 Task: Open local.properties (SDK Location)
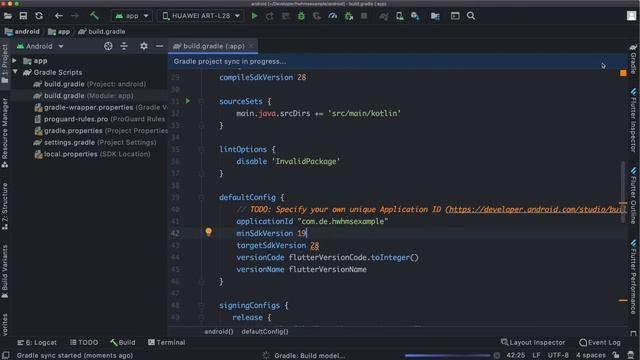point(92,154)
